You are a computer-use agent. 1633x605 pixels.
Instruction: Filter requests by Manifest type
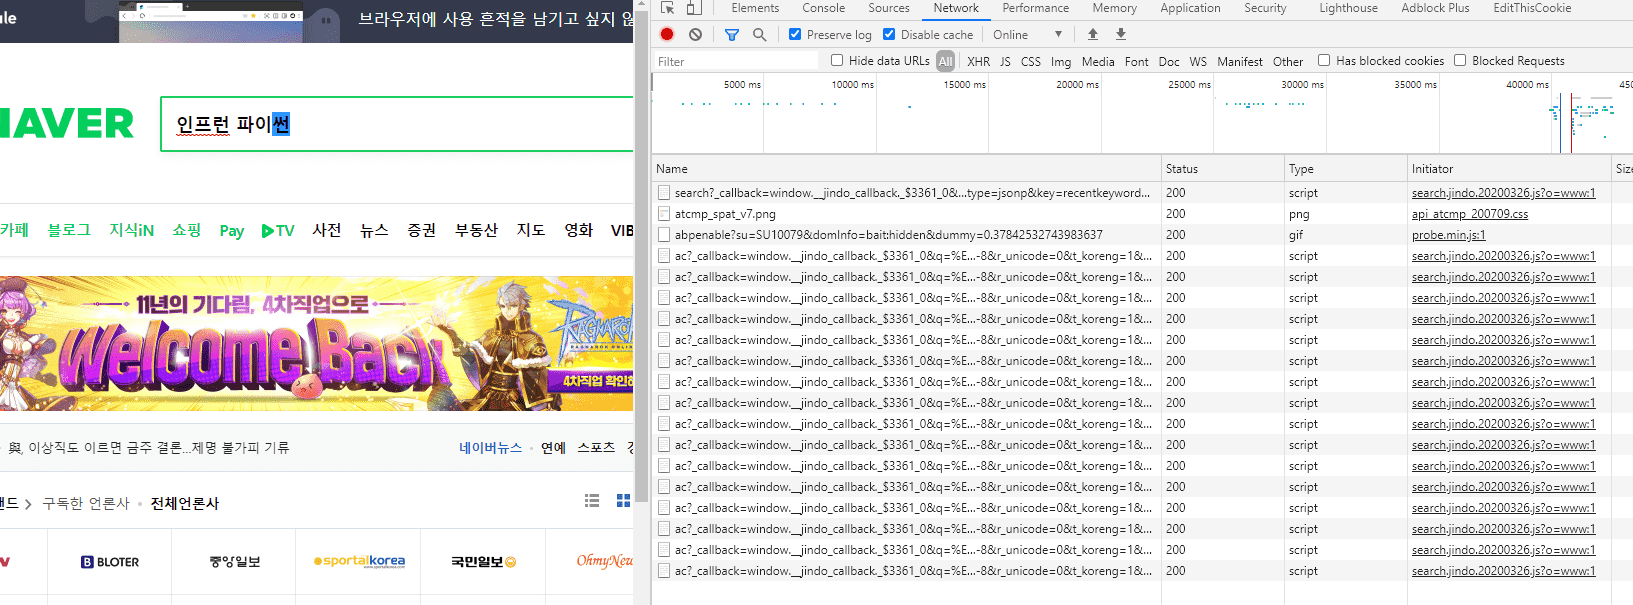click(1240, 61)
